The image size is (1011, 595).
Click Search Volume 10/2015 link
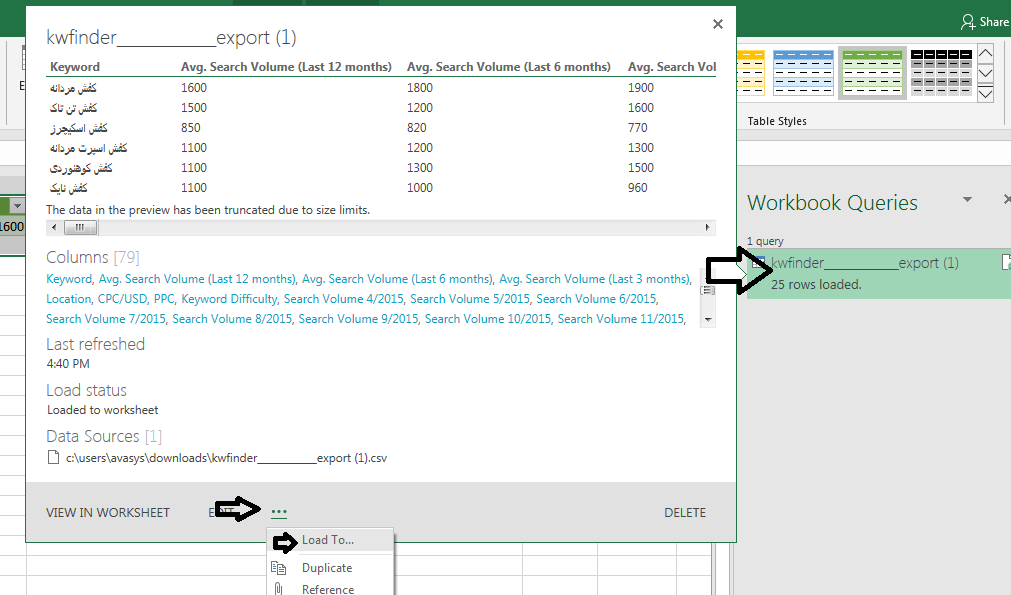pos(488,319)
